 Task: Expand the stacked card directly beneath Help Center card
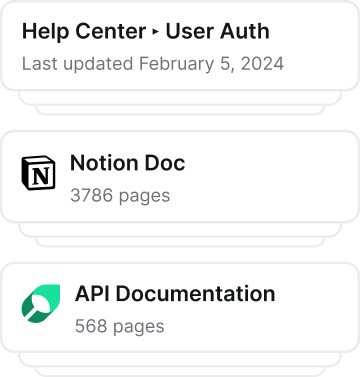point(180,98)
